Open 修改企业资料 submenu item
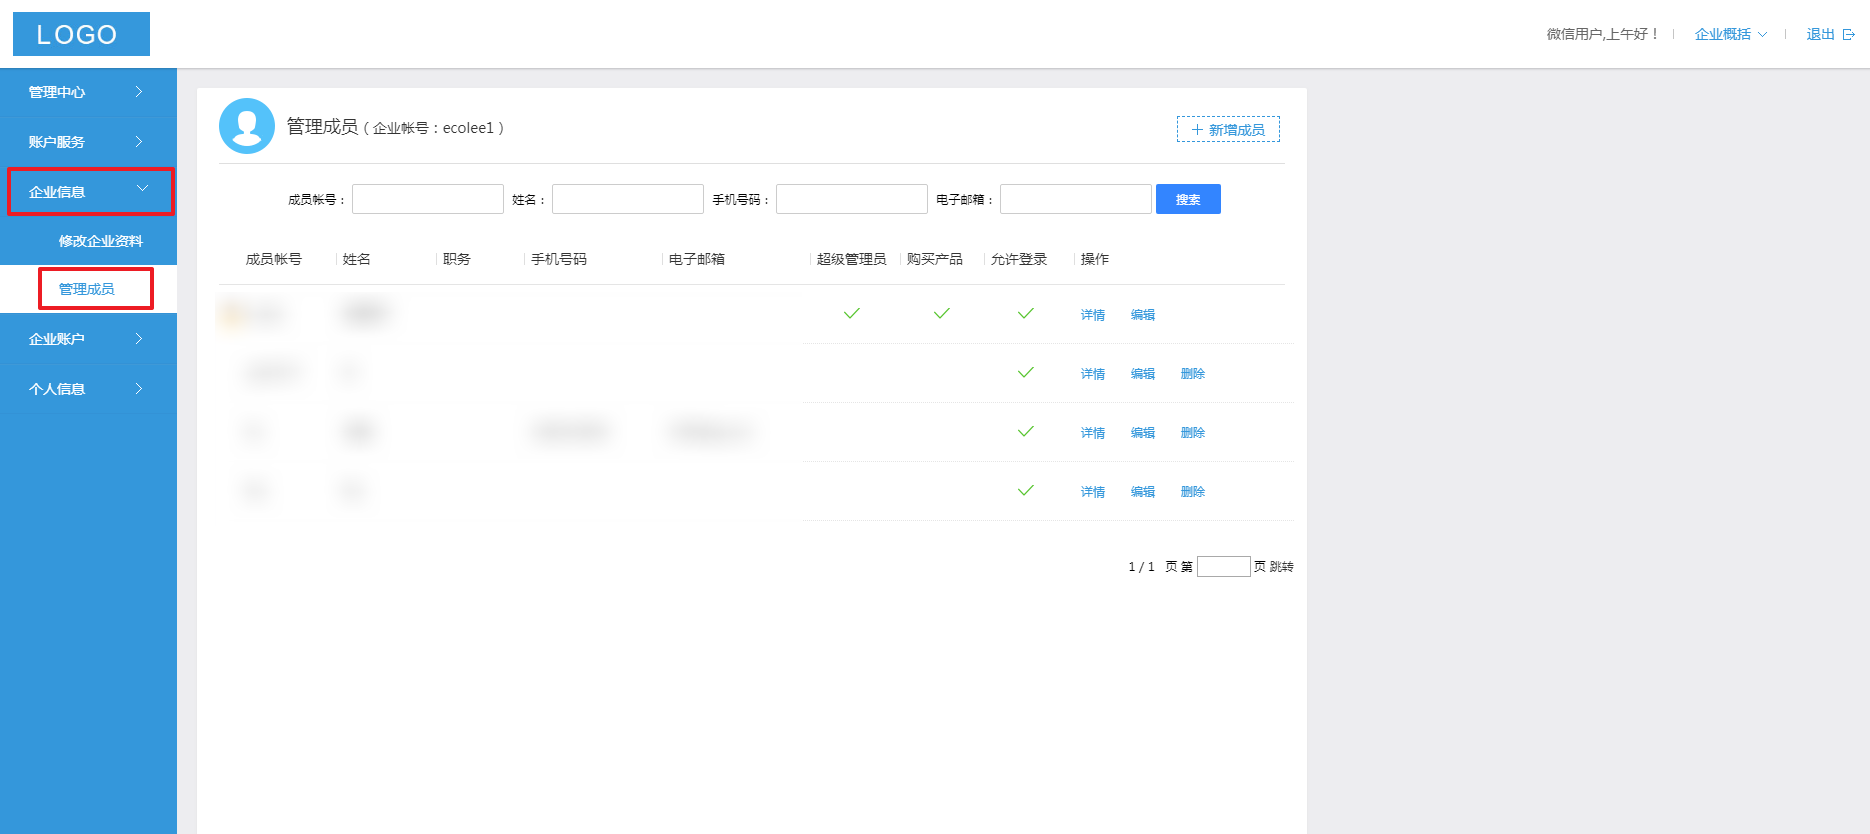 click(100, 241)
